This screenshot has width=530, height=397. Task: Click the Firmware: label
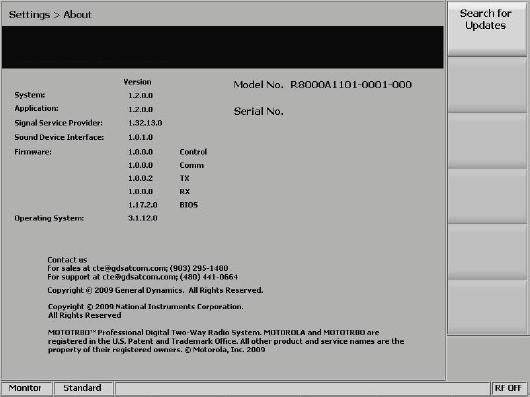(33, 152)
